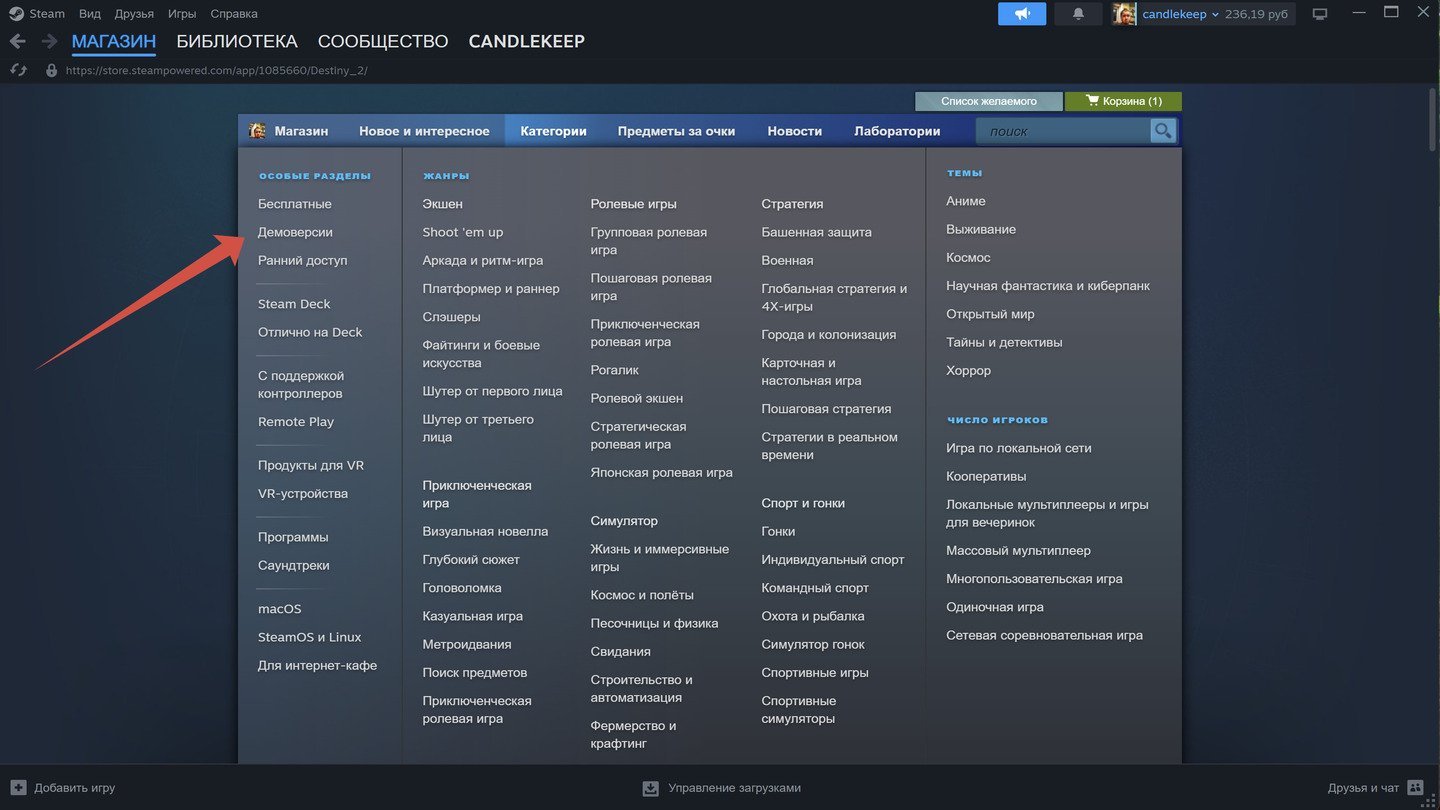The height and width of the screenshot is (810, 1440).
Task: Click the padlock icon in the address bar
Action: [52, 70]
